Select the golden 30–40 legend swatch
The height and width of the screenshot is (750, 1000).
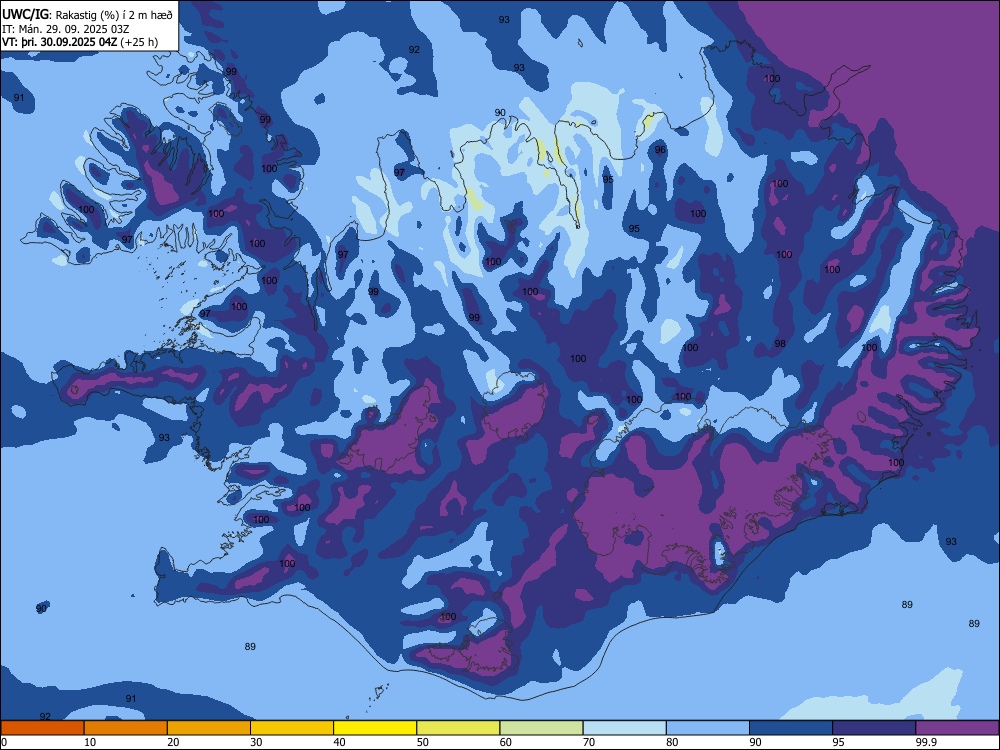tap(292, 728)
